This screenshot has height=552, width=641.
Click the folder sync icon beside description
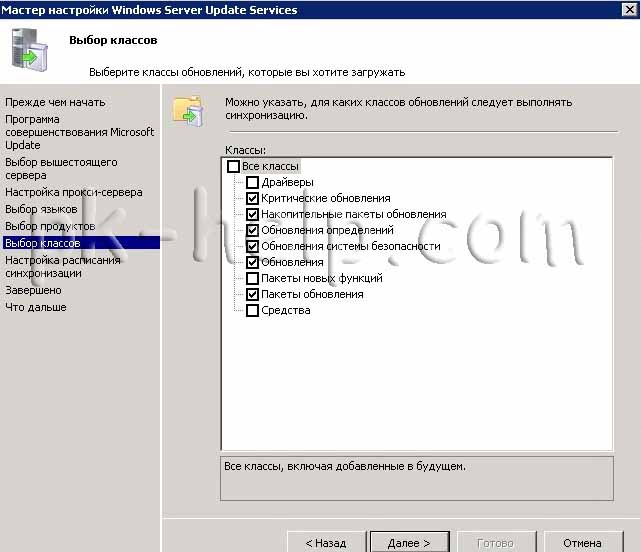pyautogui.click(x=188, y=111)
